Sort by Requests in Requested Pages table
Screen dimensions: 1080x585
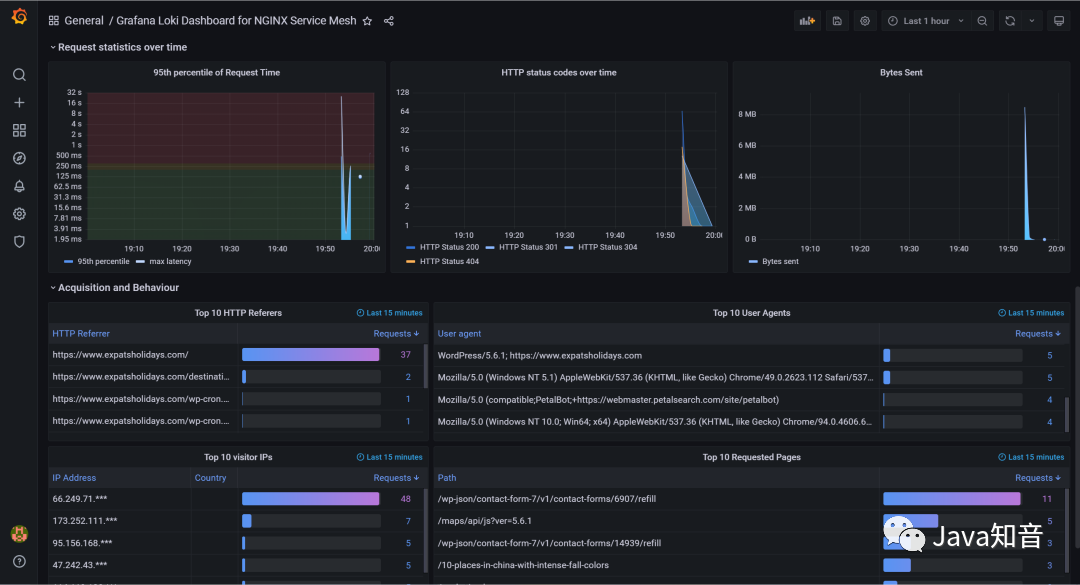1038,478
